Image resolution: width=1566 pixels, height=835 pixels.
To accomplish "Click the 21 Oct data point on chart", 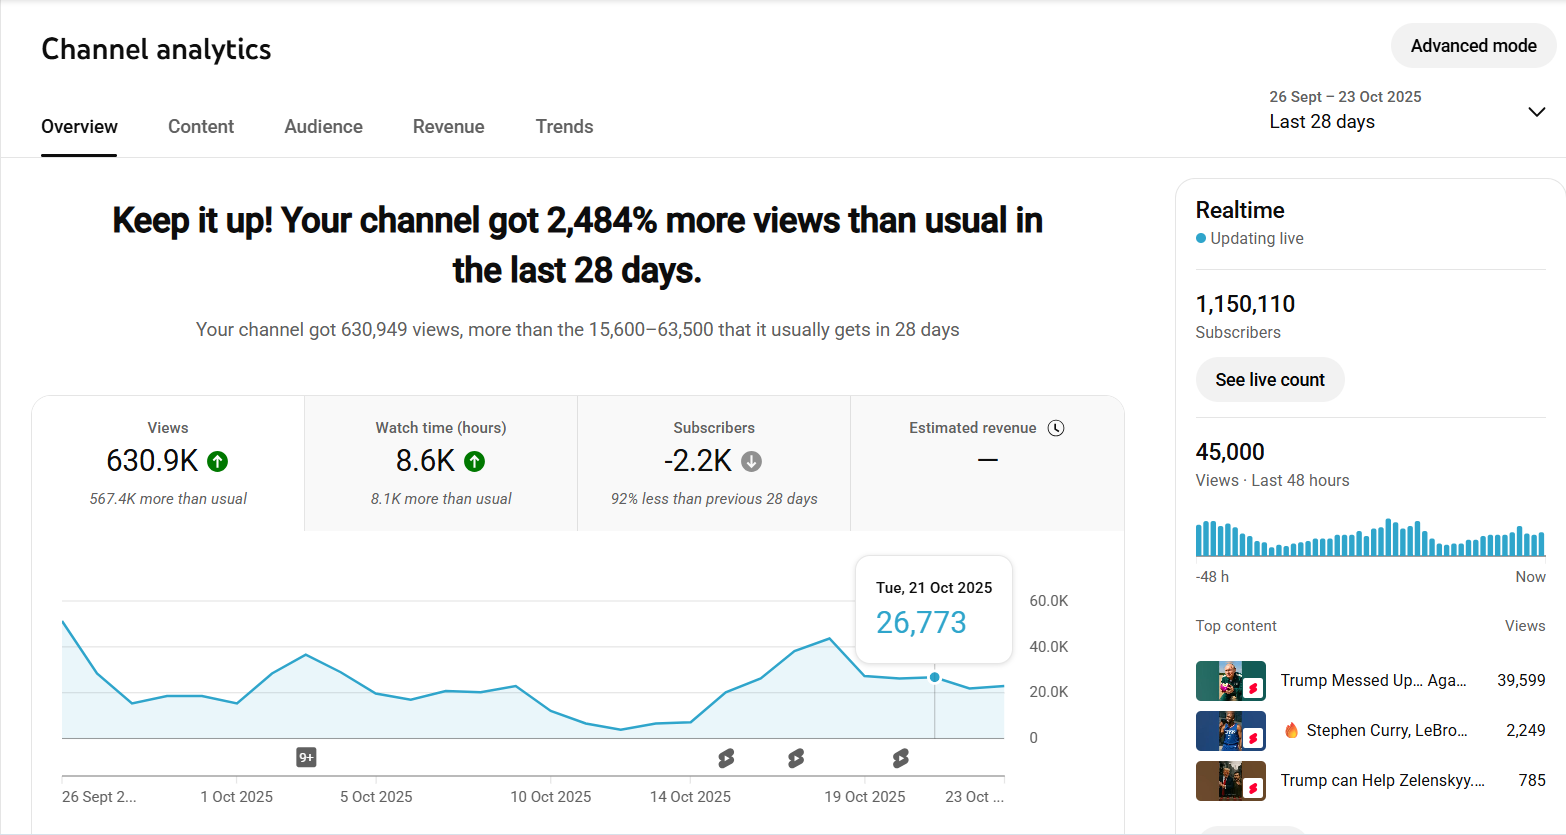I will pos(935,677).
